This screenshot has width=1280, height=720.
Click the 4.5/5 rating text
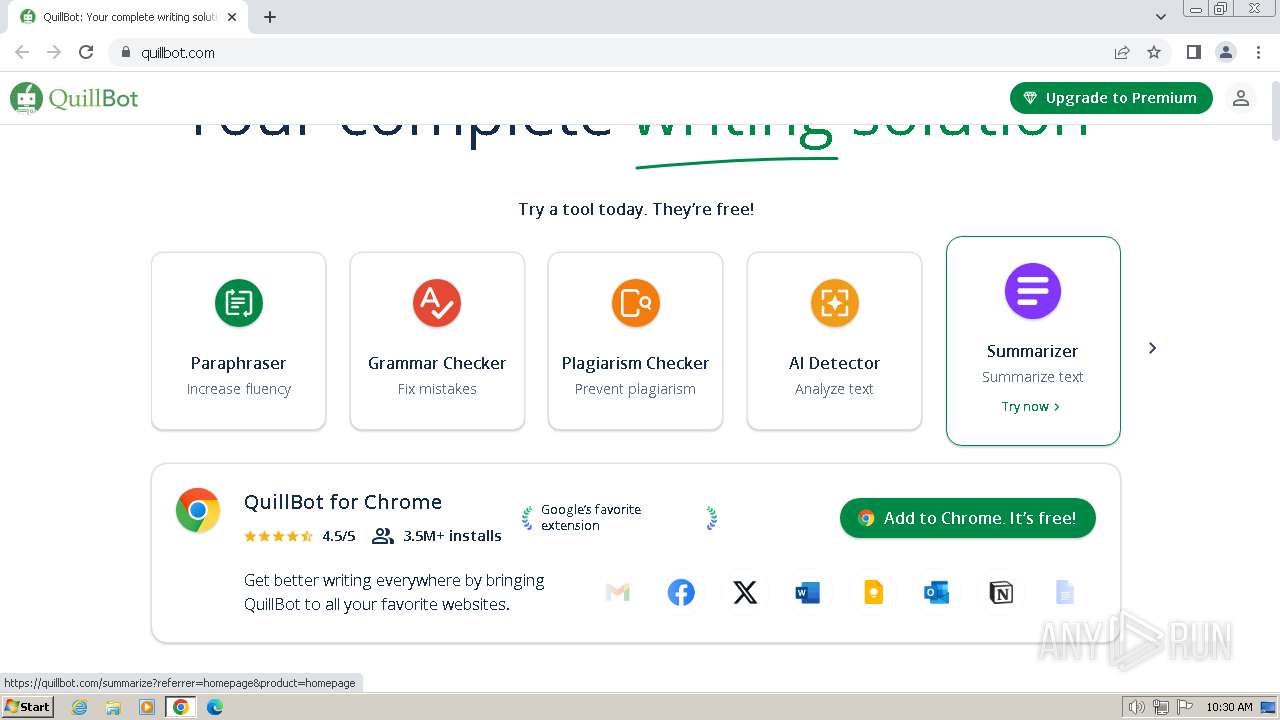click(338, 536)
